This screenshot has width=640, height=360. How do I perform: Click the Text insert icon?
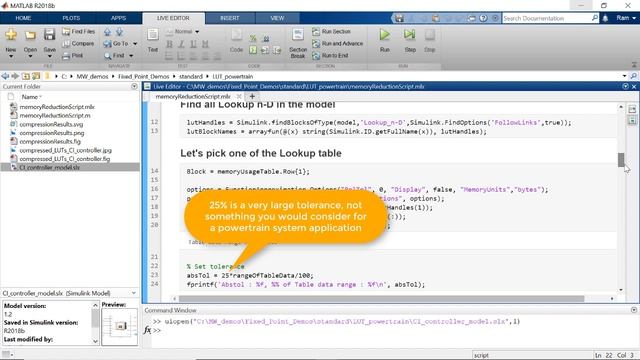click(153, 35)
